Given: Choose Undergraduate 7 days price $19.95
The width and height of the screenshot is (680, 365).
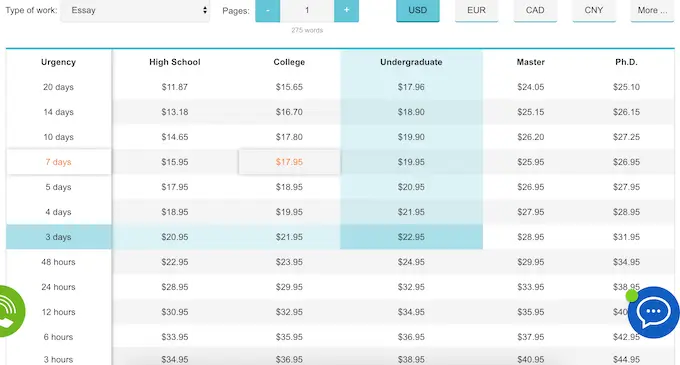Looking at the screenshot, I should tap(411, 162).
